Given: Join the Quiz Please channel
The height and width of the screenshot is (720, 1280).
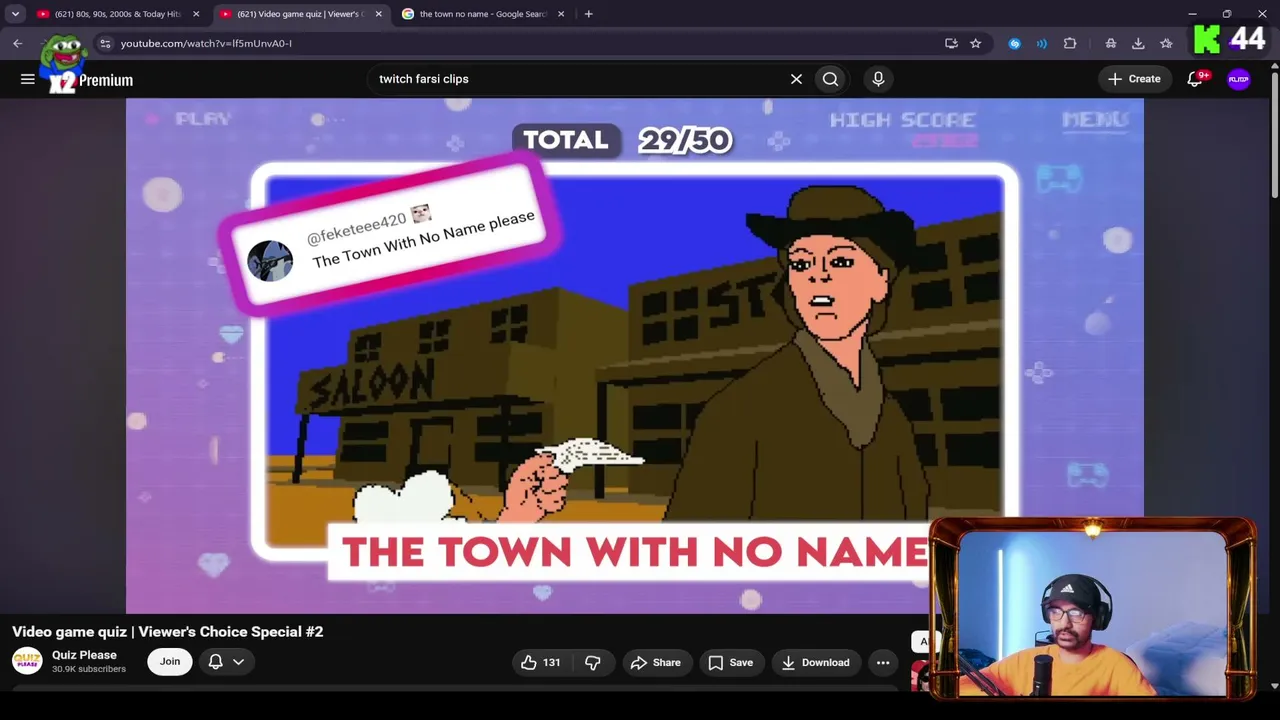Looking at the screenshot, I should coord(170,661).
